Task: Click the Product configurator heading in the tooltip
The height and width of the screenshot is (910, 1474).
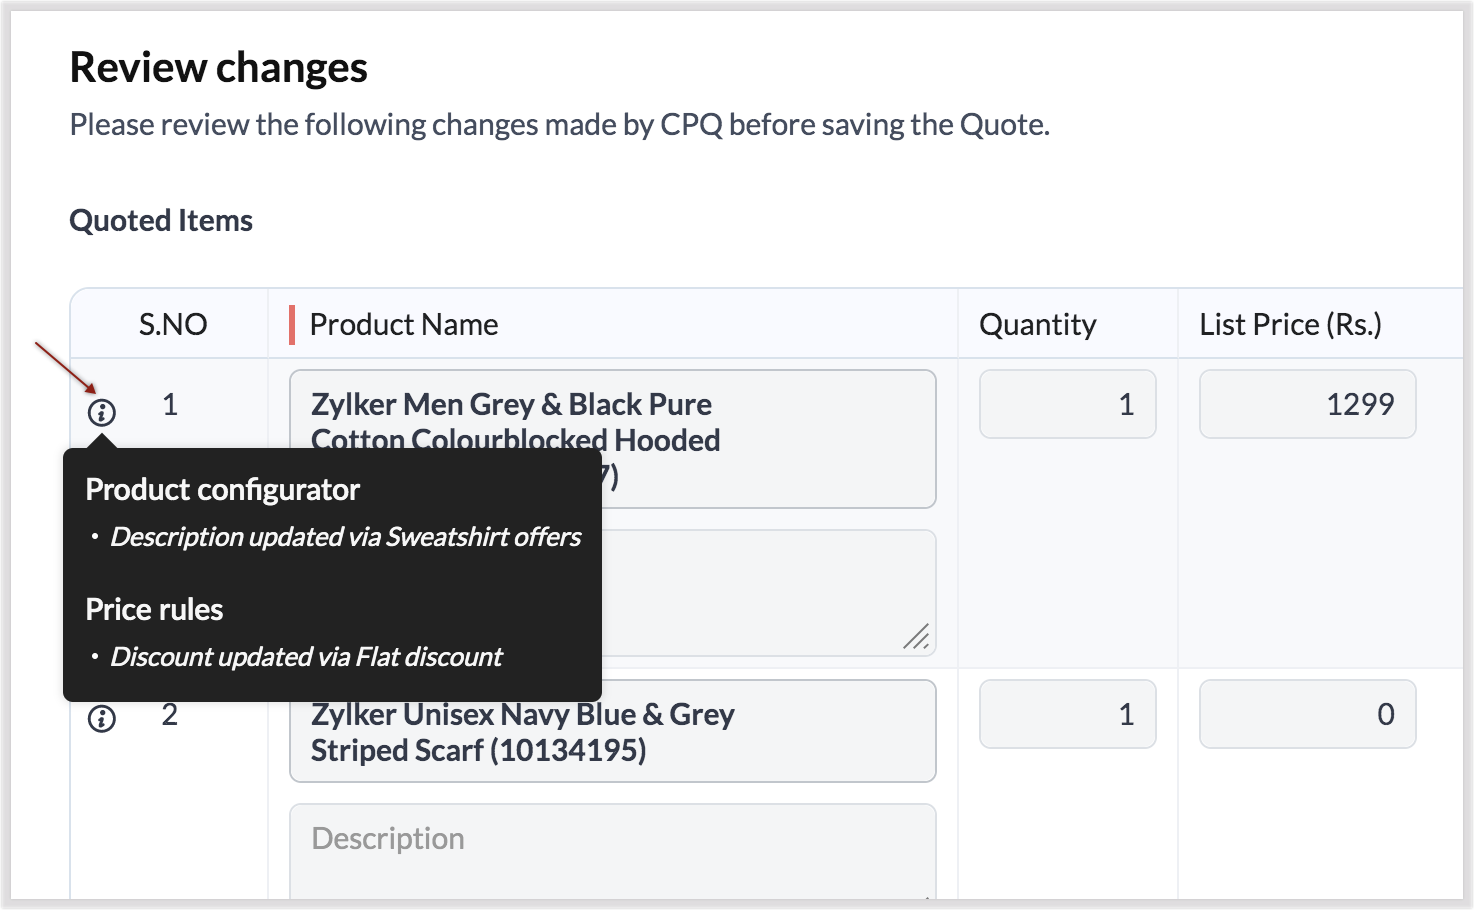Action: click(222, 490)
